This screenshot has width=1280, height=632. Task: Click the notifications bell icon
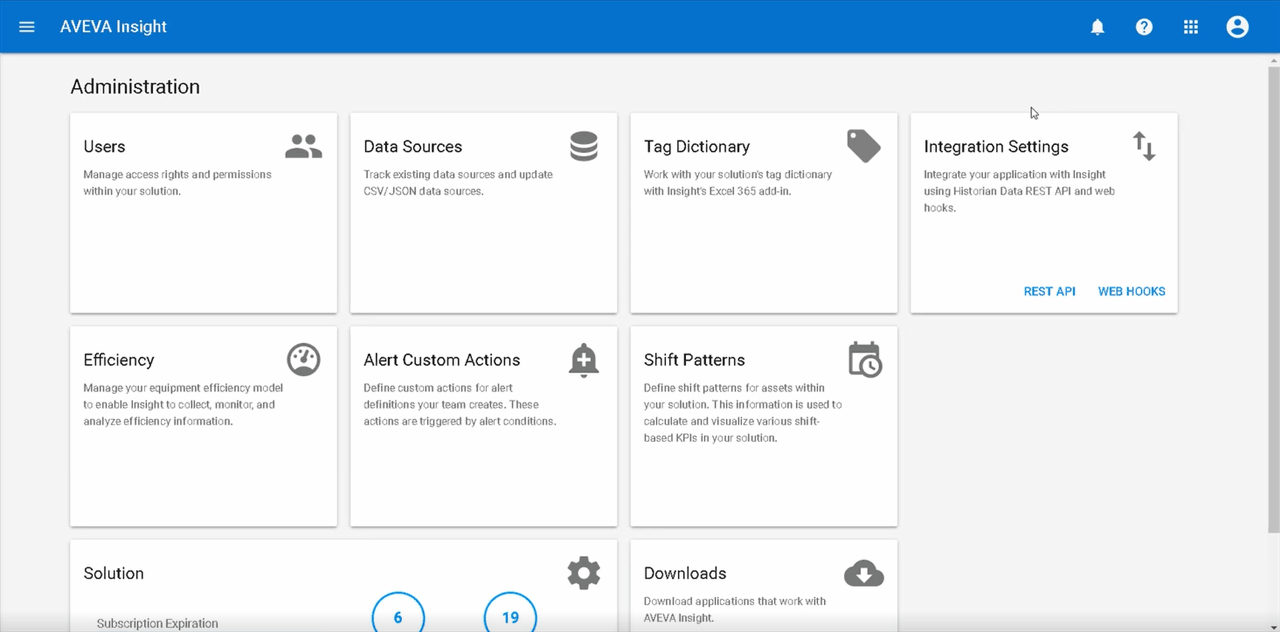pyautogui.click(x=1097, y=27)
